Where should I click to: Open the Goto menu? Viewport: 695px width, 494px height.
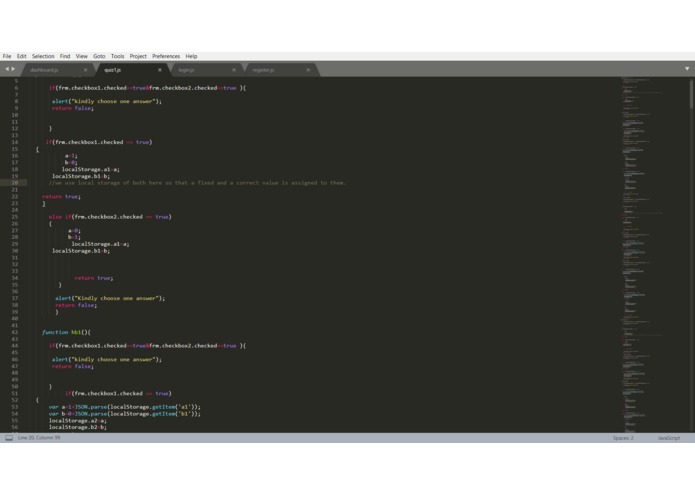(x=99, y=56)
